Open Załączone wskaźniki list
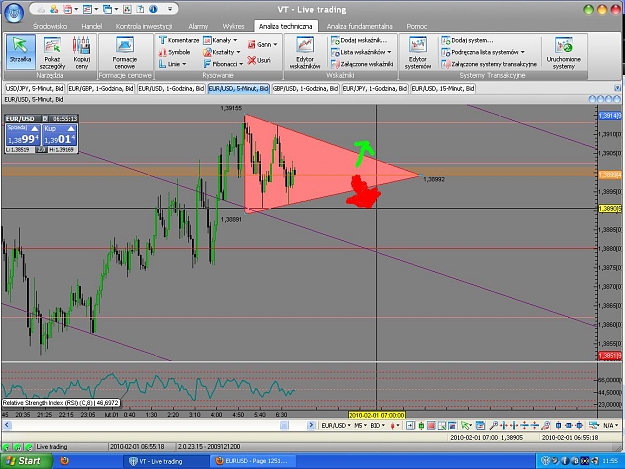Viewport: 625px width, 469px height. click(x=362, y=64)
